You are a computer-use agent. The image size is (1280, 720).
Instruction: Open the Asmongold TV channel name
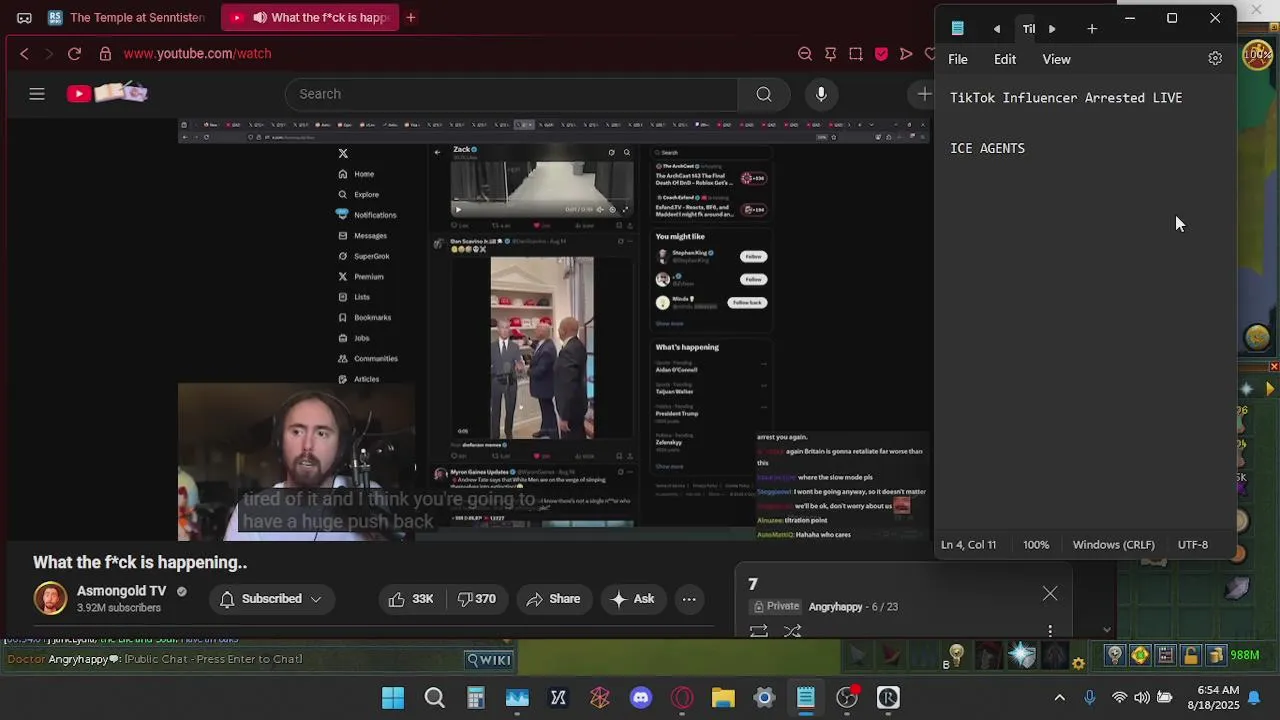click(122, 591)
